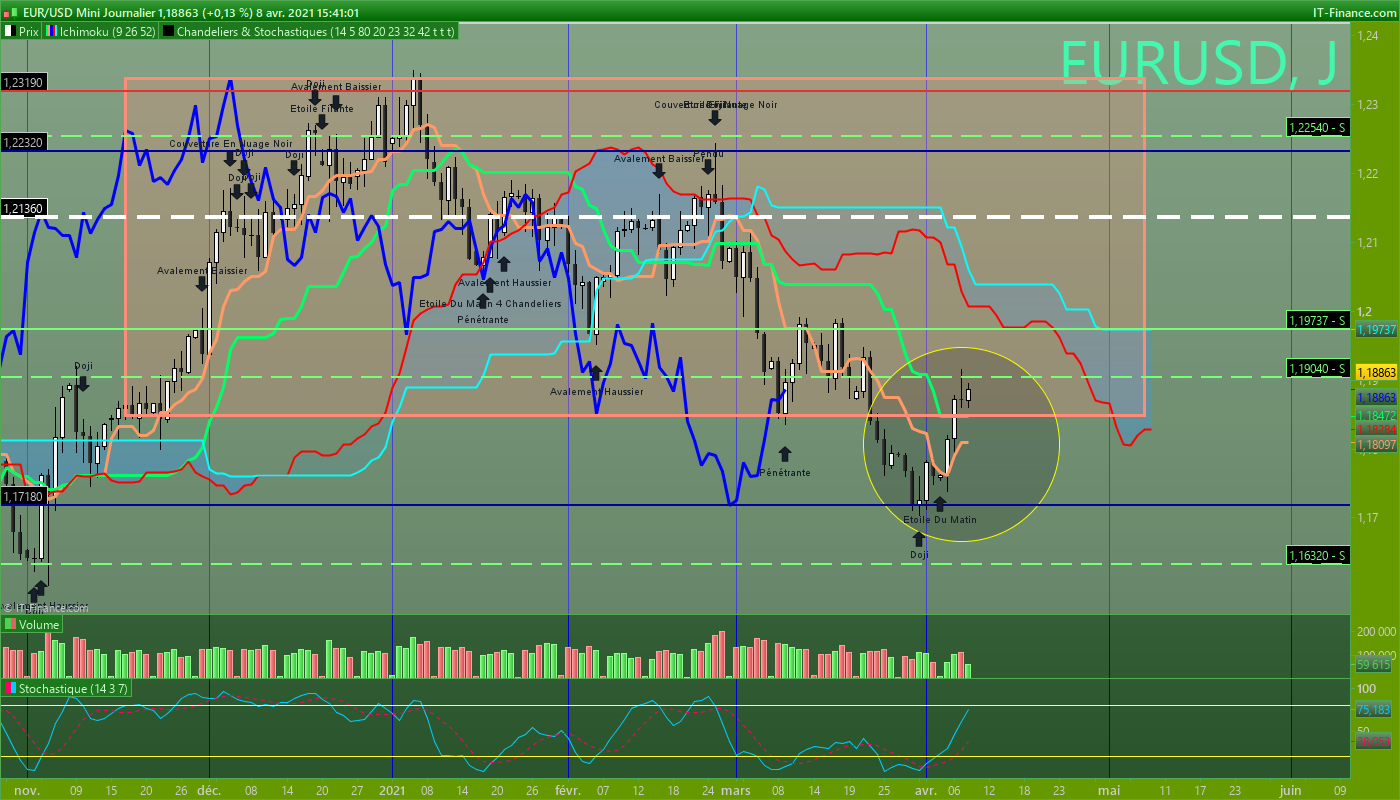Viewport: 1400px width, 800px height.
Task: Click the mai label on the time axis
Action: click(x=1109, y=790)
